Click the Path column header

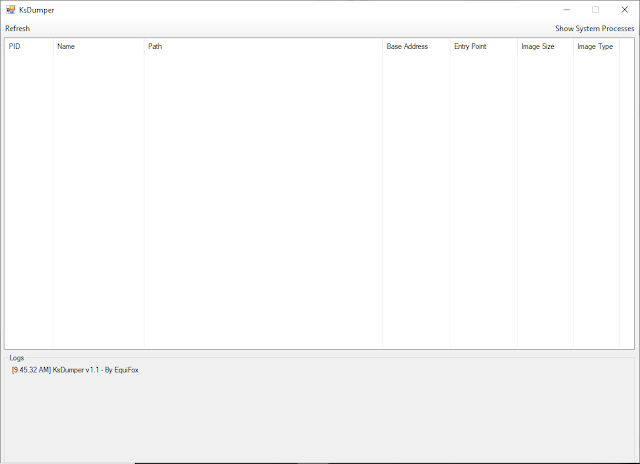[263, 47]
